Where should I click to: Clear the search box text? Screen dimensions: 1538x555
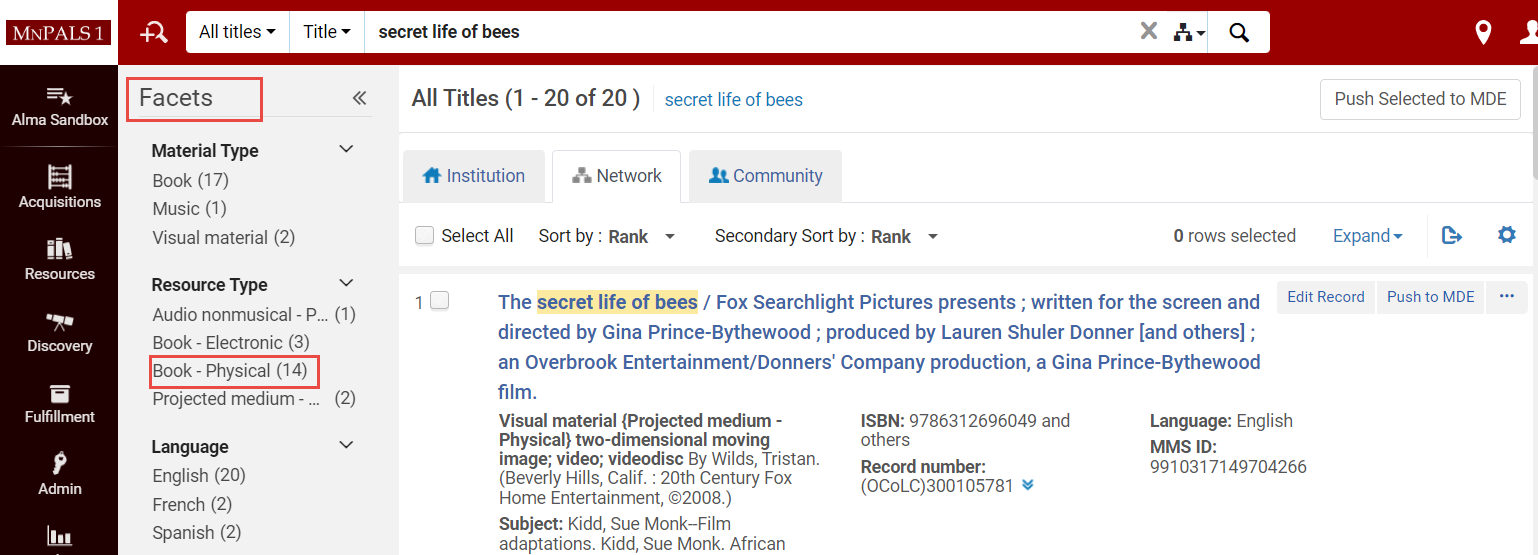click(1149, 32)
